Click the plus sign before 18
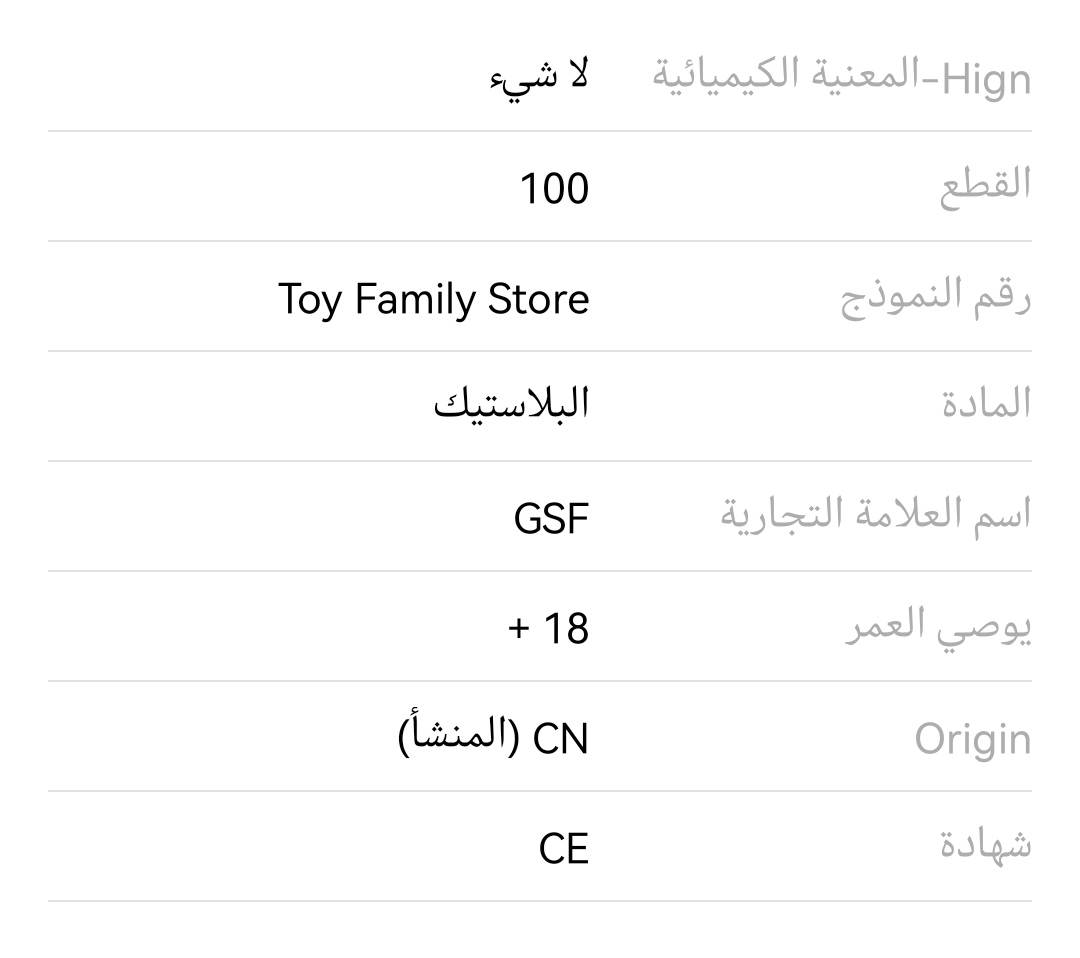 point(518,629)
